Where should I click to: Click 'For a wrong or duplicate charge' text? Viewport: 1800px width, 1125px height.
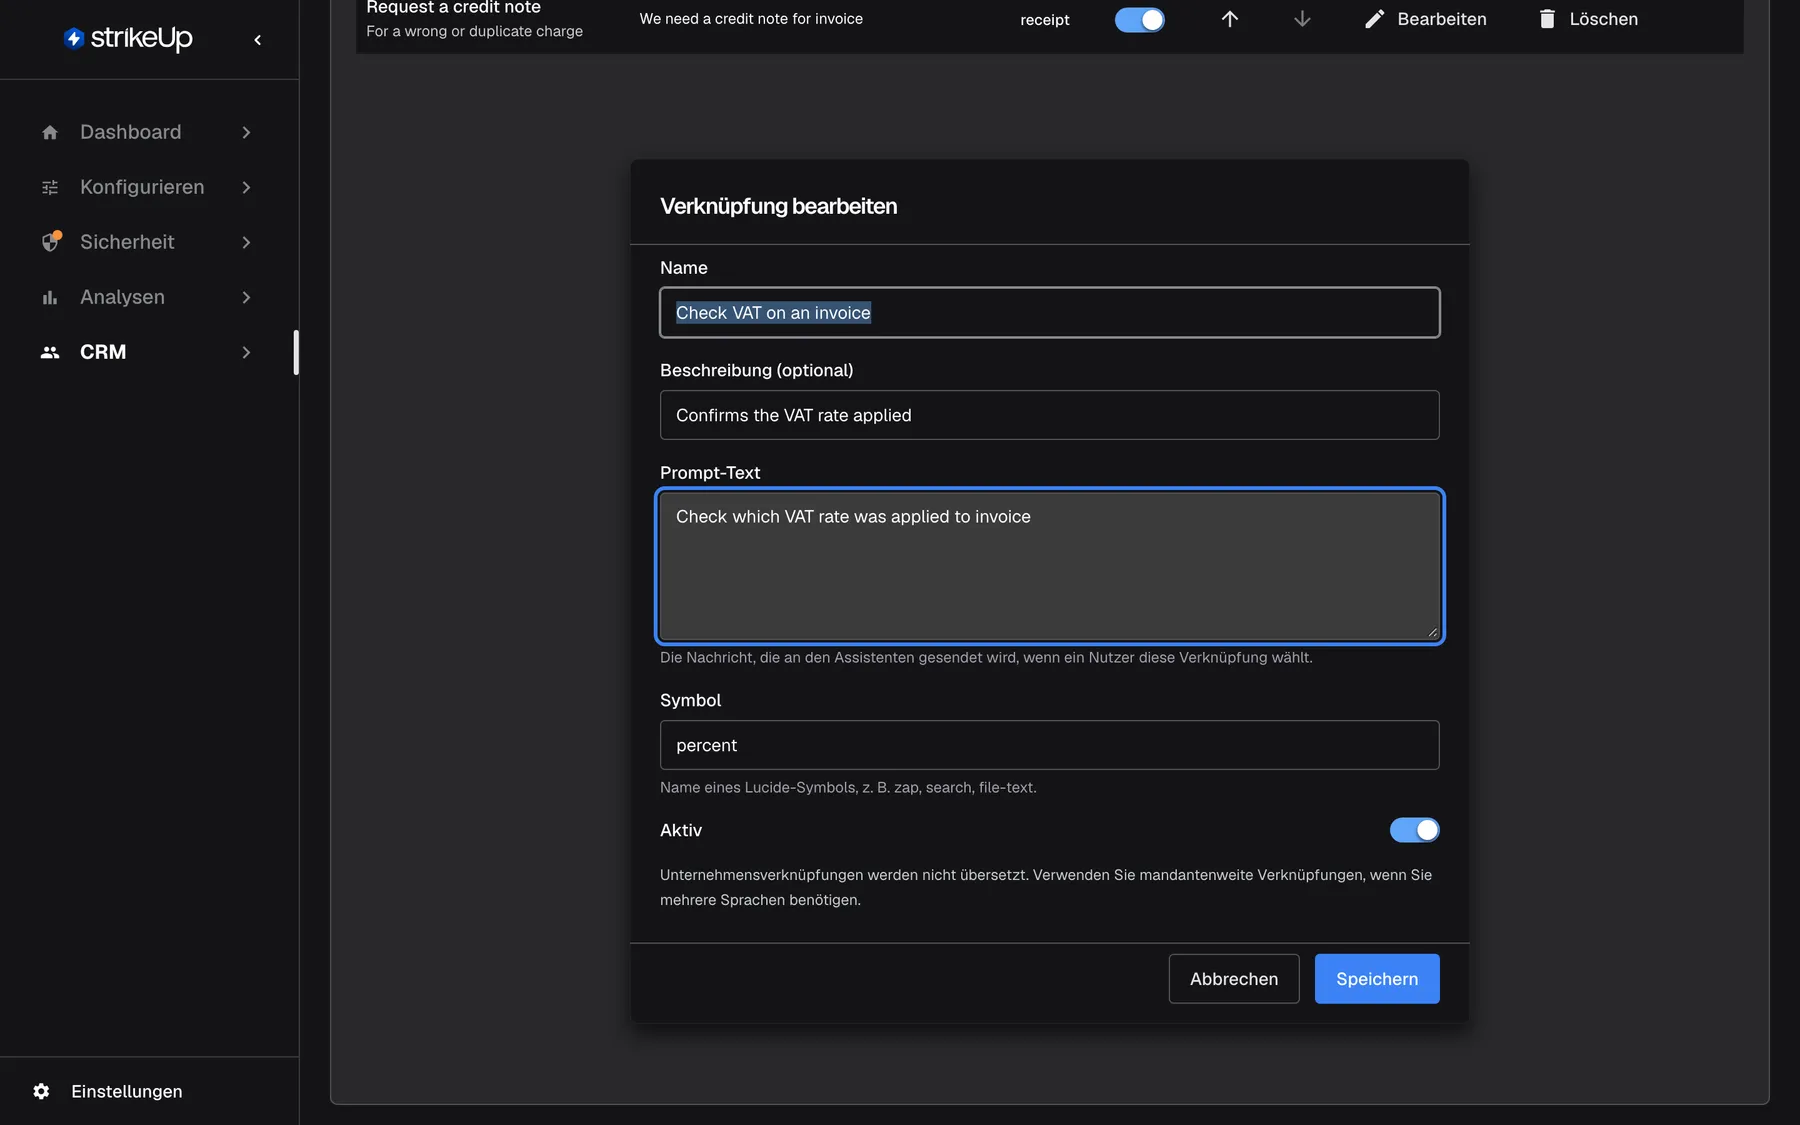pos(474,31)
